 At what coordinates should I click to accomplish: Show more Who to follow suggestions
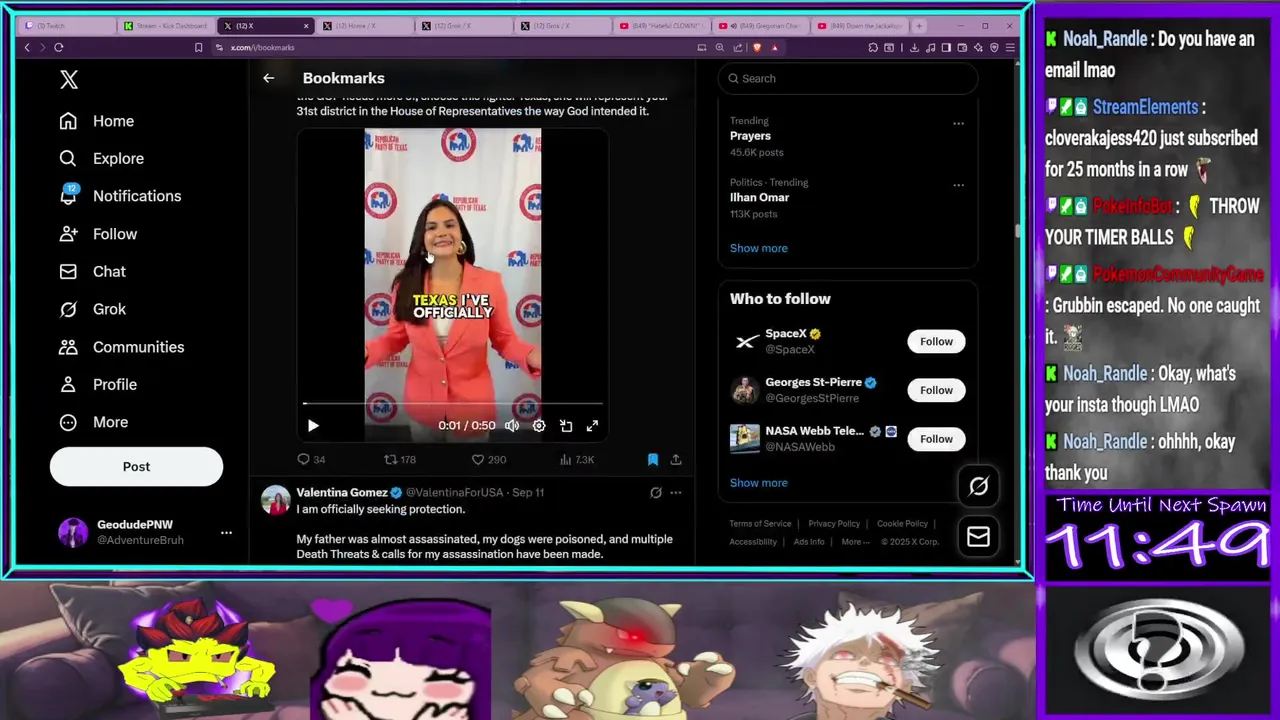(x=758, y=483)
